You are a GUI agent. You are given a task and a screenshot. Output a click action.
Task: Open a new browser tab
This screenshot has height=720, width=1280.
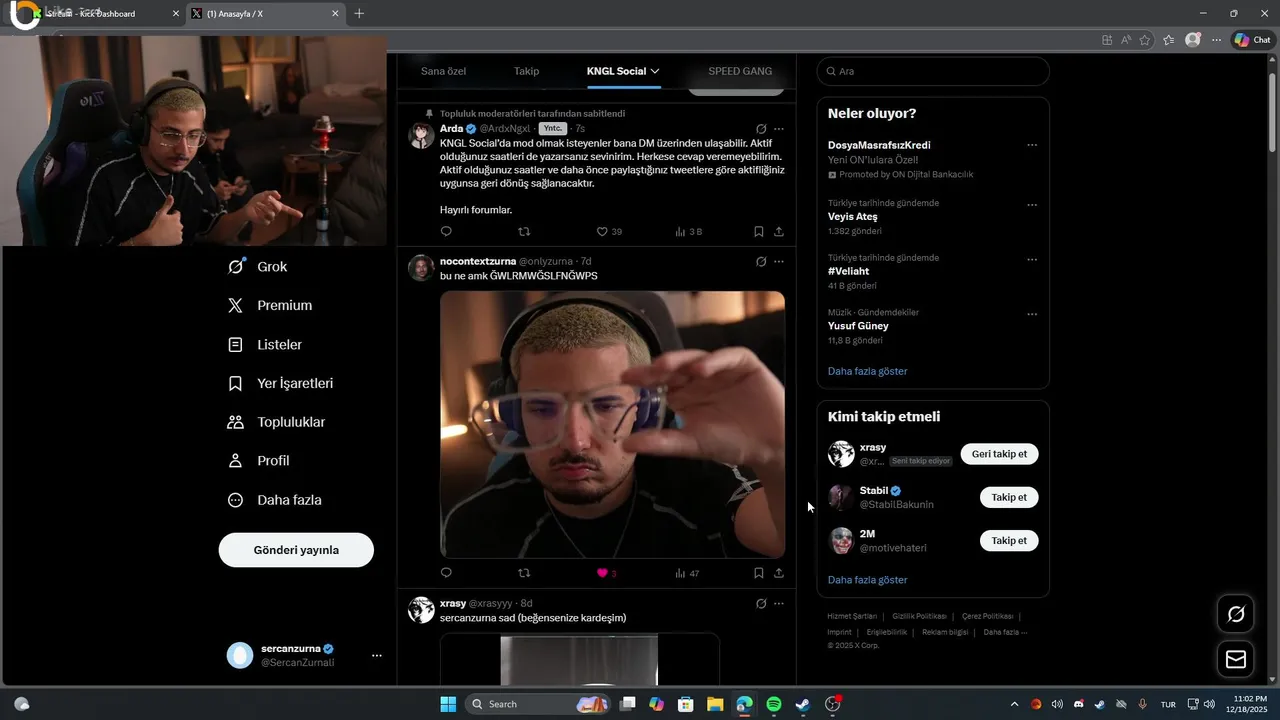tap(359, 14)
